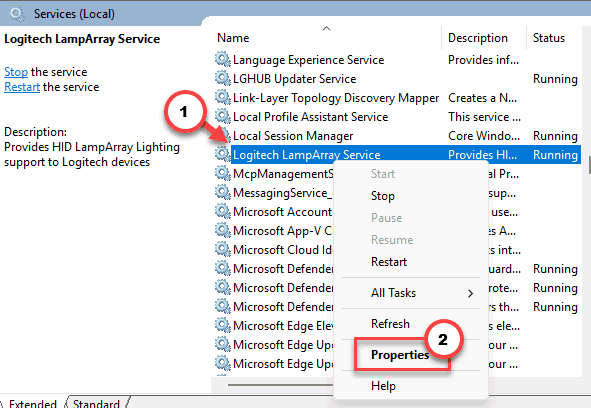
Task: Switch to the Standard tab
Action: [x=96, y=403]
